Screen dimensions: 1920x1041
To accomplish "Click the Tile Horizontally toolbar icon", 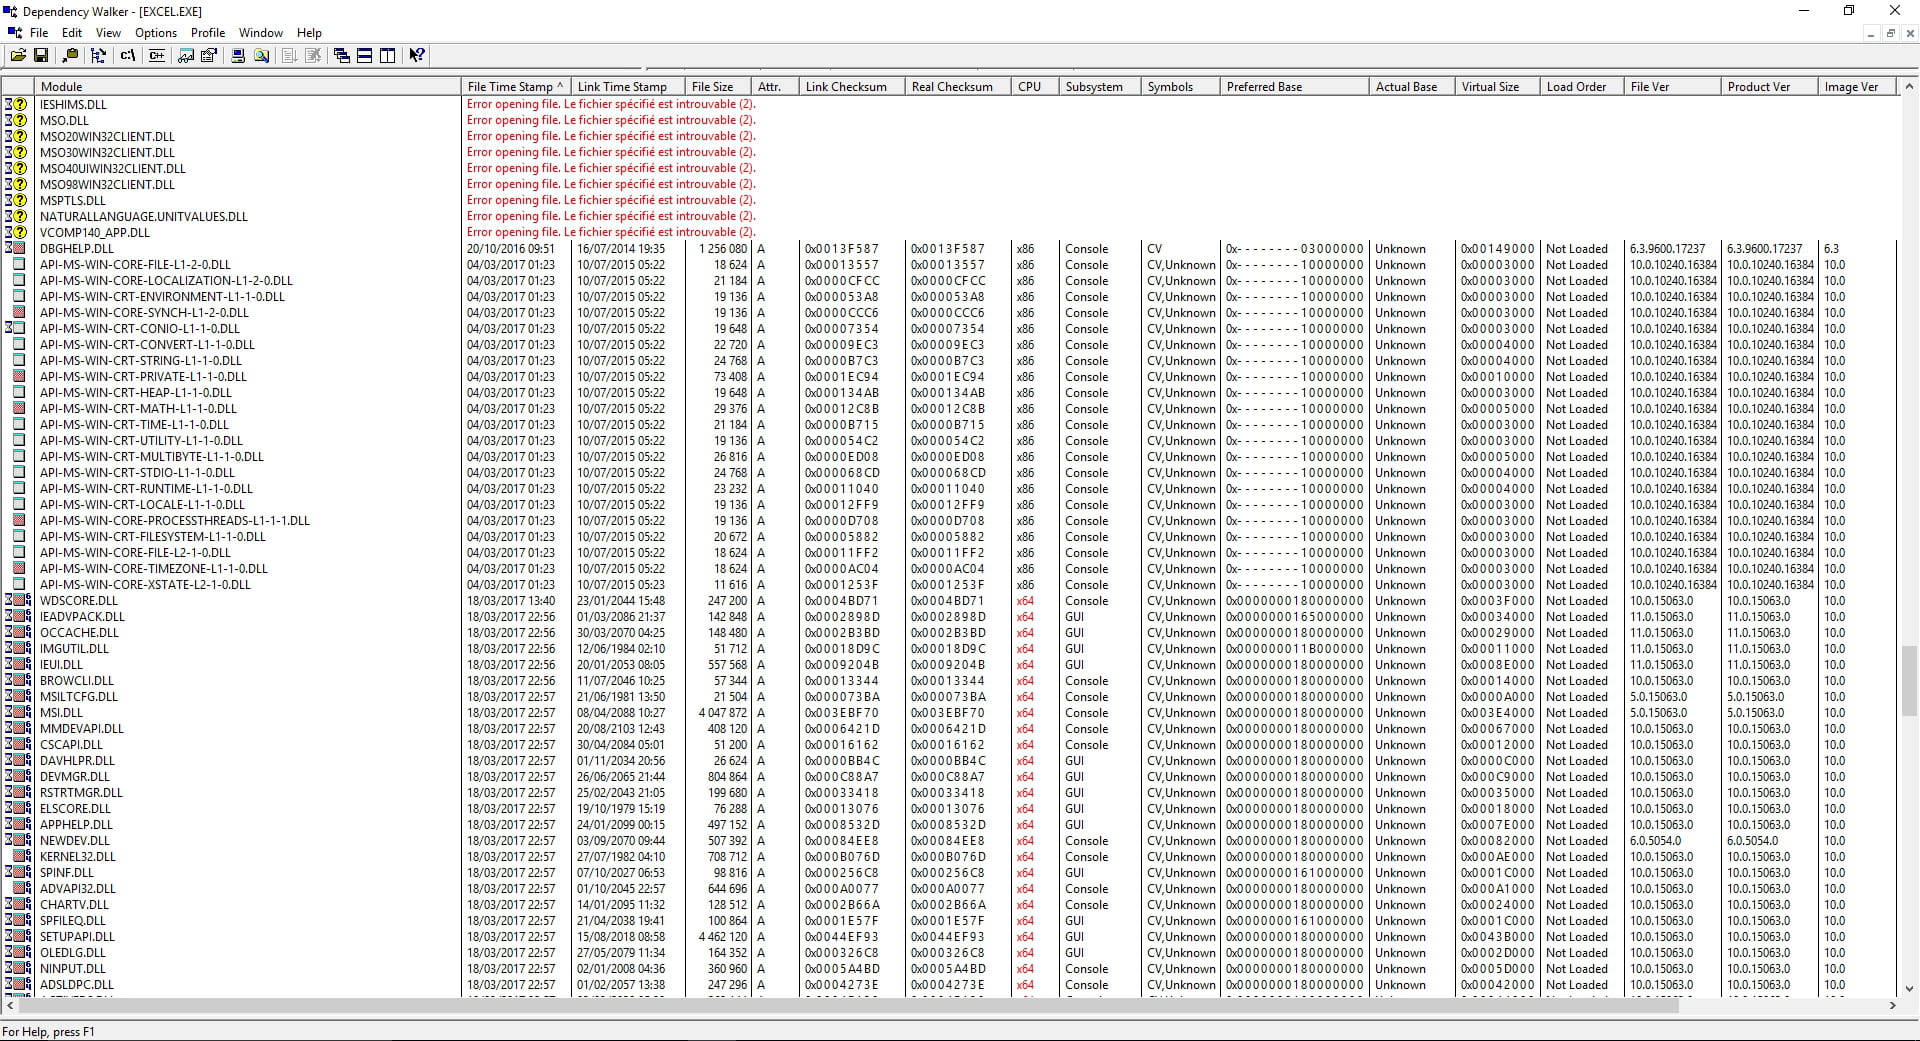I will 365,56.
